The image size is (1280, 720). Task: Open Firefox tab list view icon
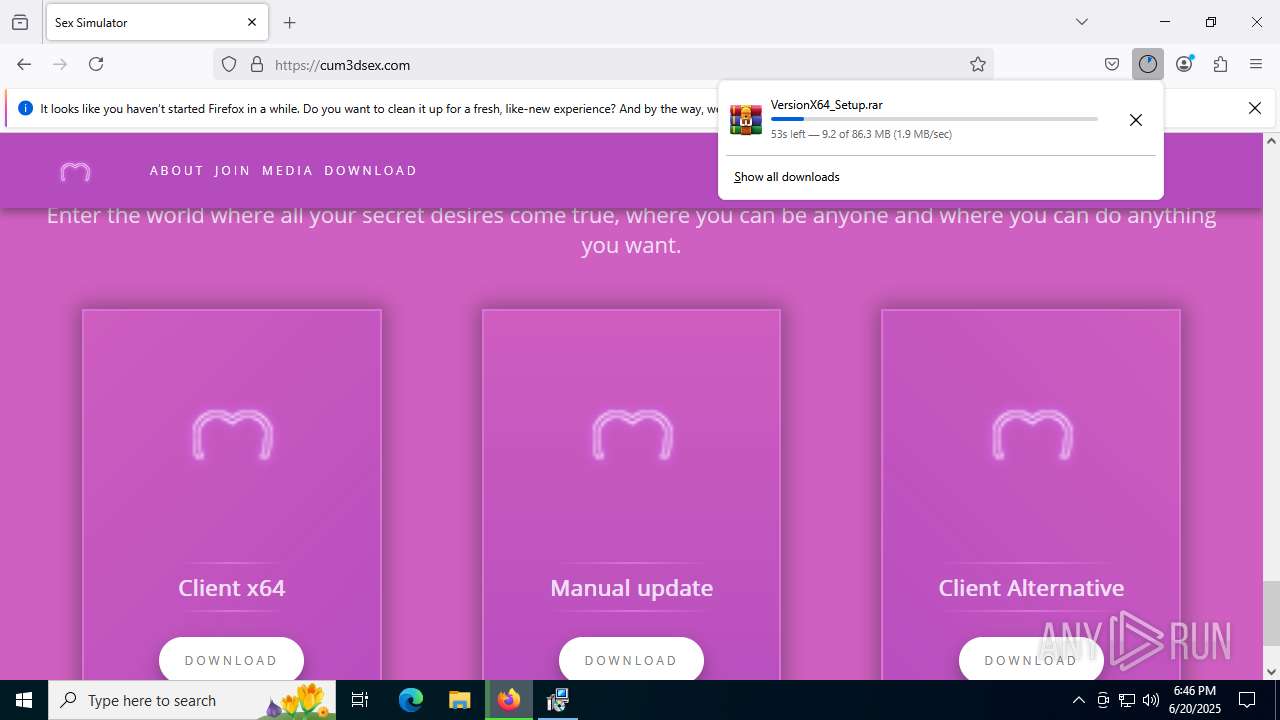click(20, 22)
